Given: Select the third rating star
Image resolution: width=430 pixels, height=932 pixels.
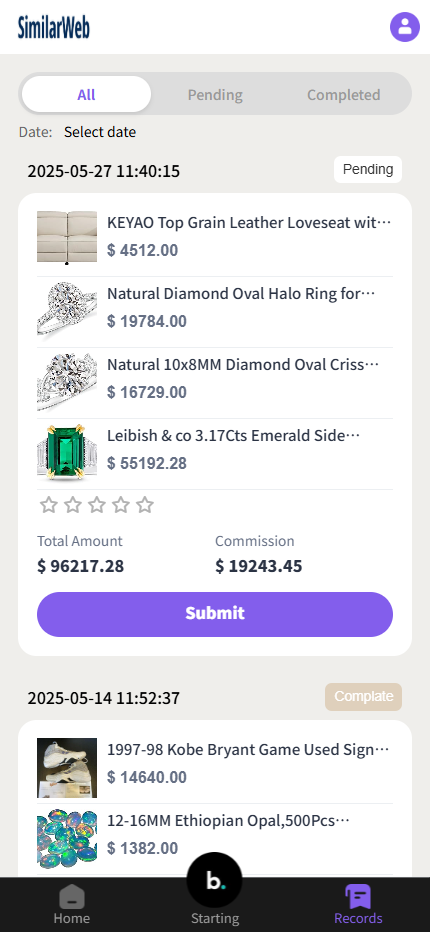Looking at the screenshot, I should 97,505.
